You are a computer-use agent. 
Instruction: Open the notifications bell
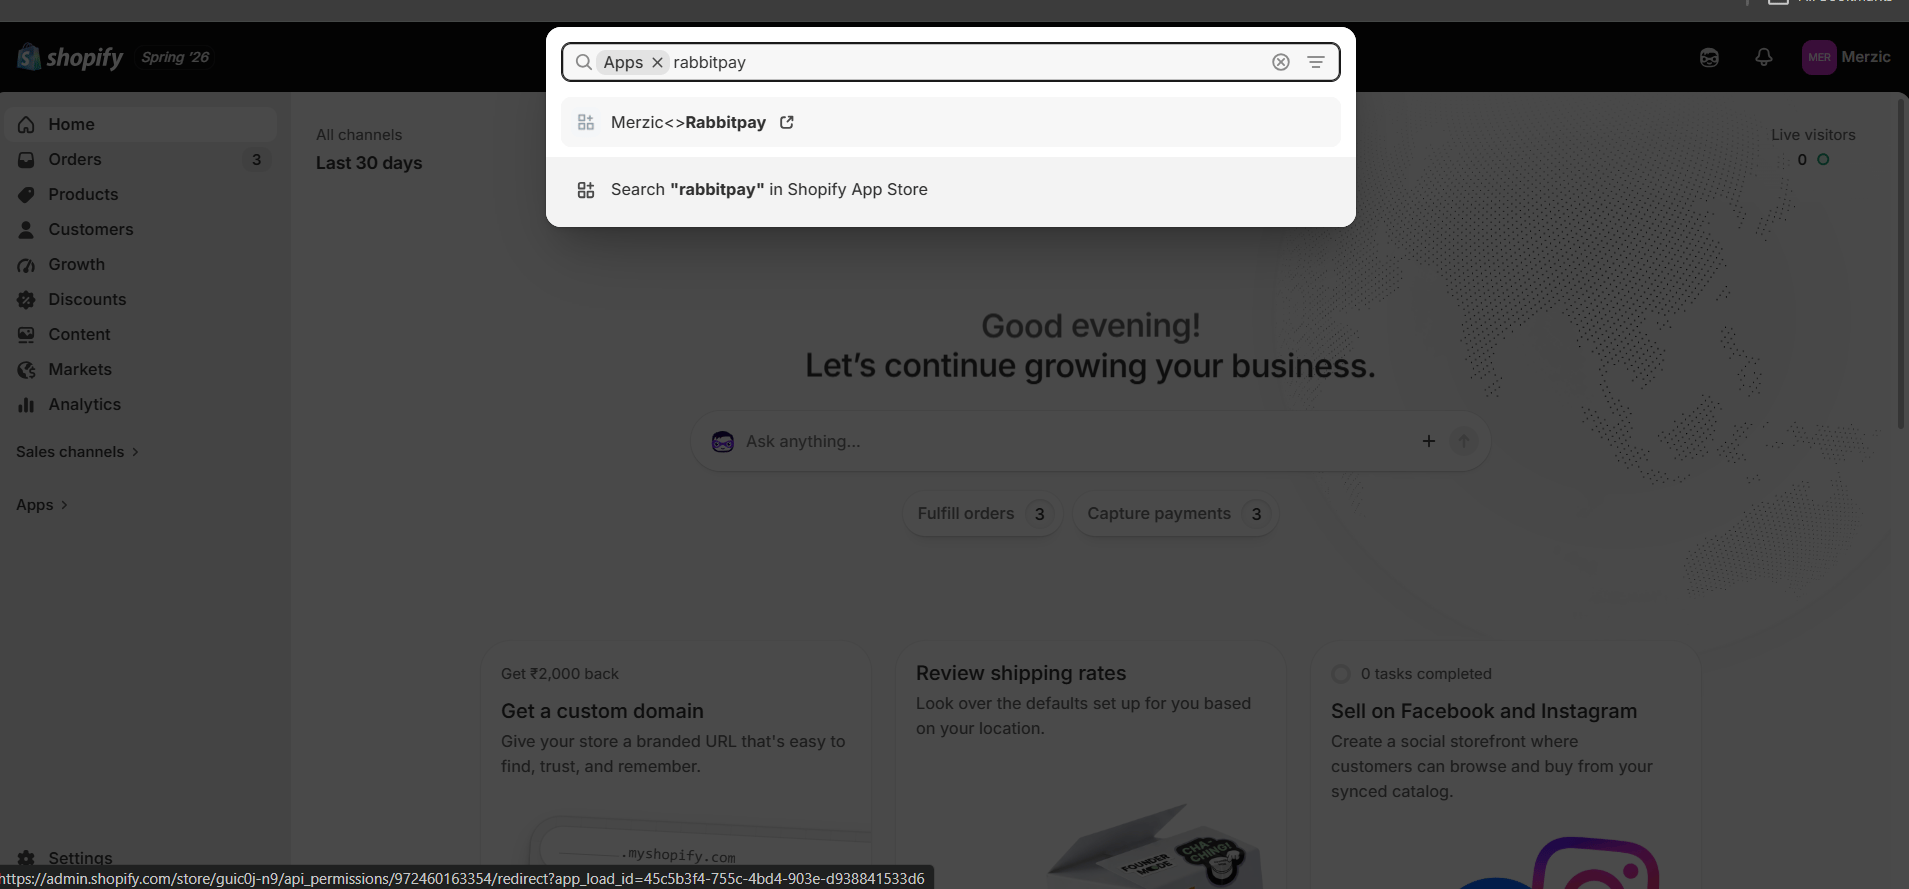[1764, 57]
